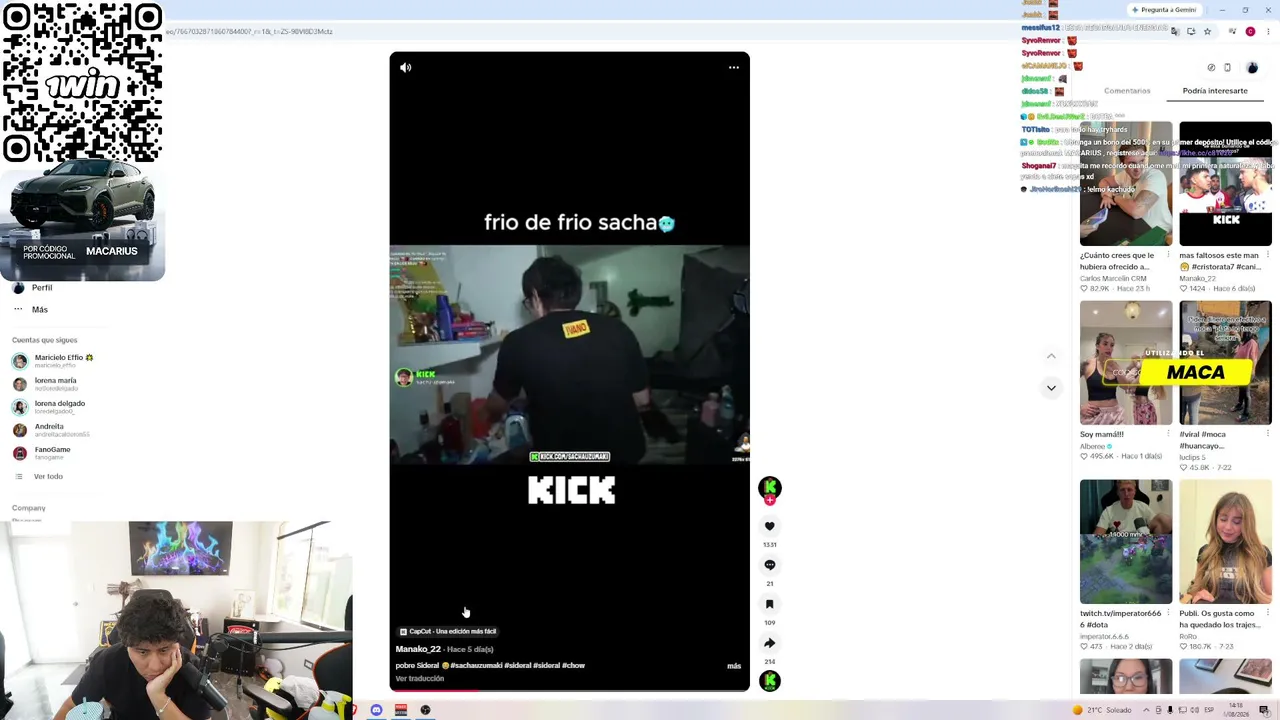
Task: Like the video with the heart icon
Action: [x=770, y=526]
